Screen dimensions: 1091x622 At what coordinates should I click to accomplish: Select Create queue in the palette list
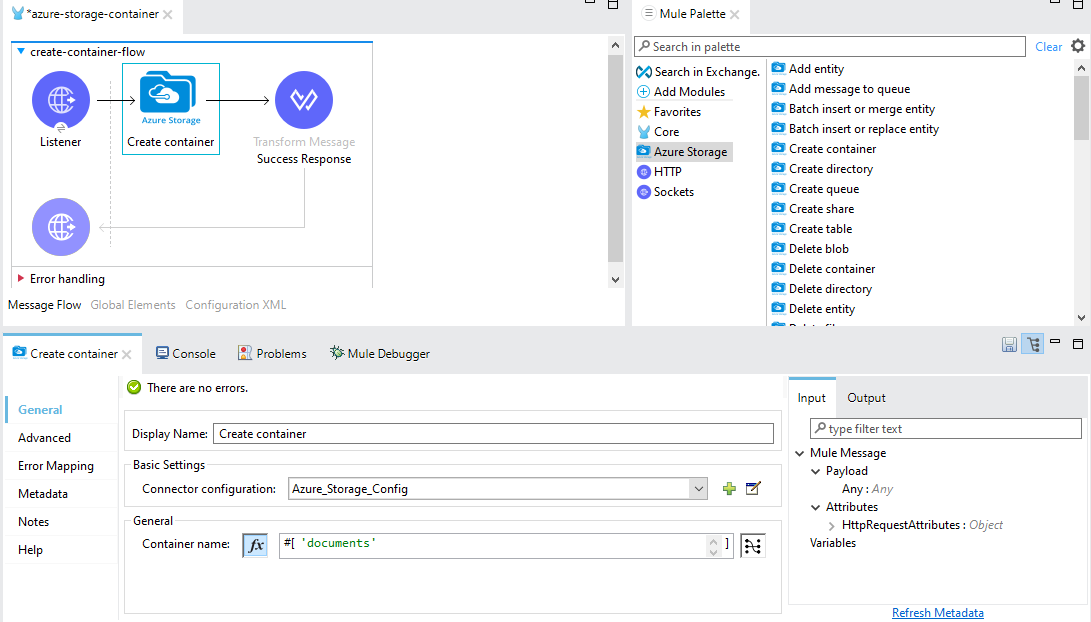click(823, 189)
